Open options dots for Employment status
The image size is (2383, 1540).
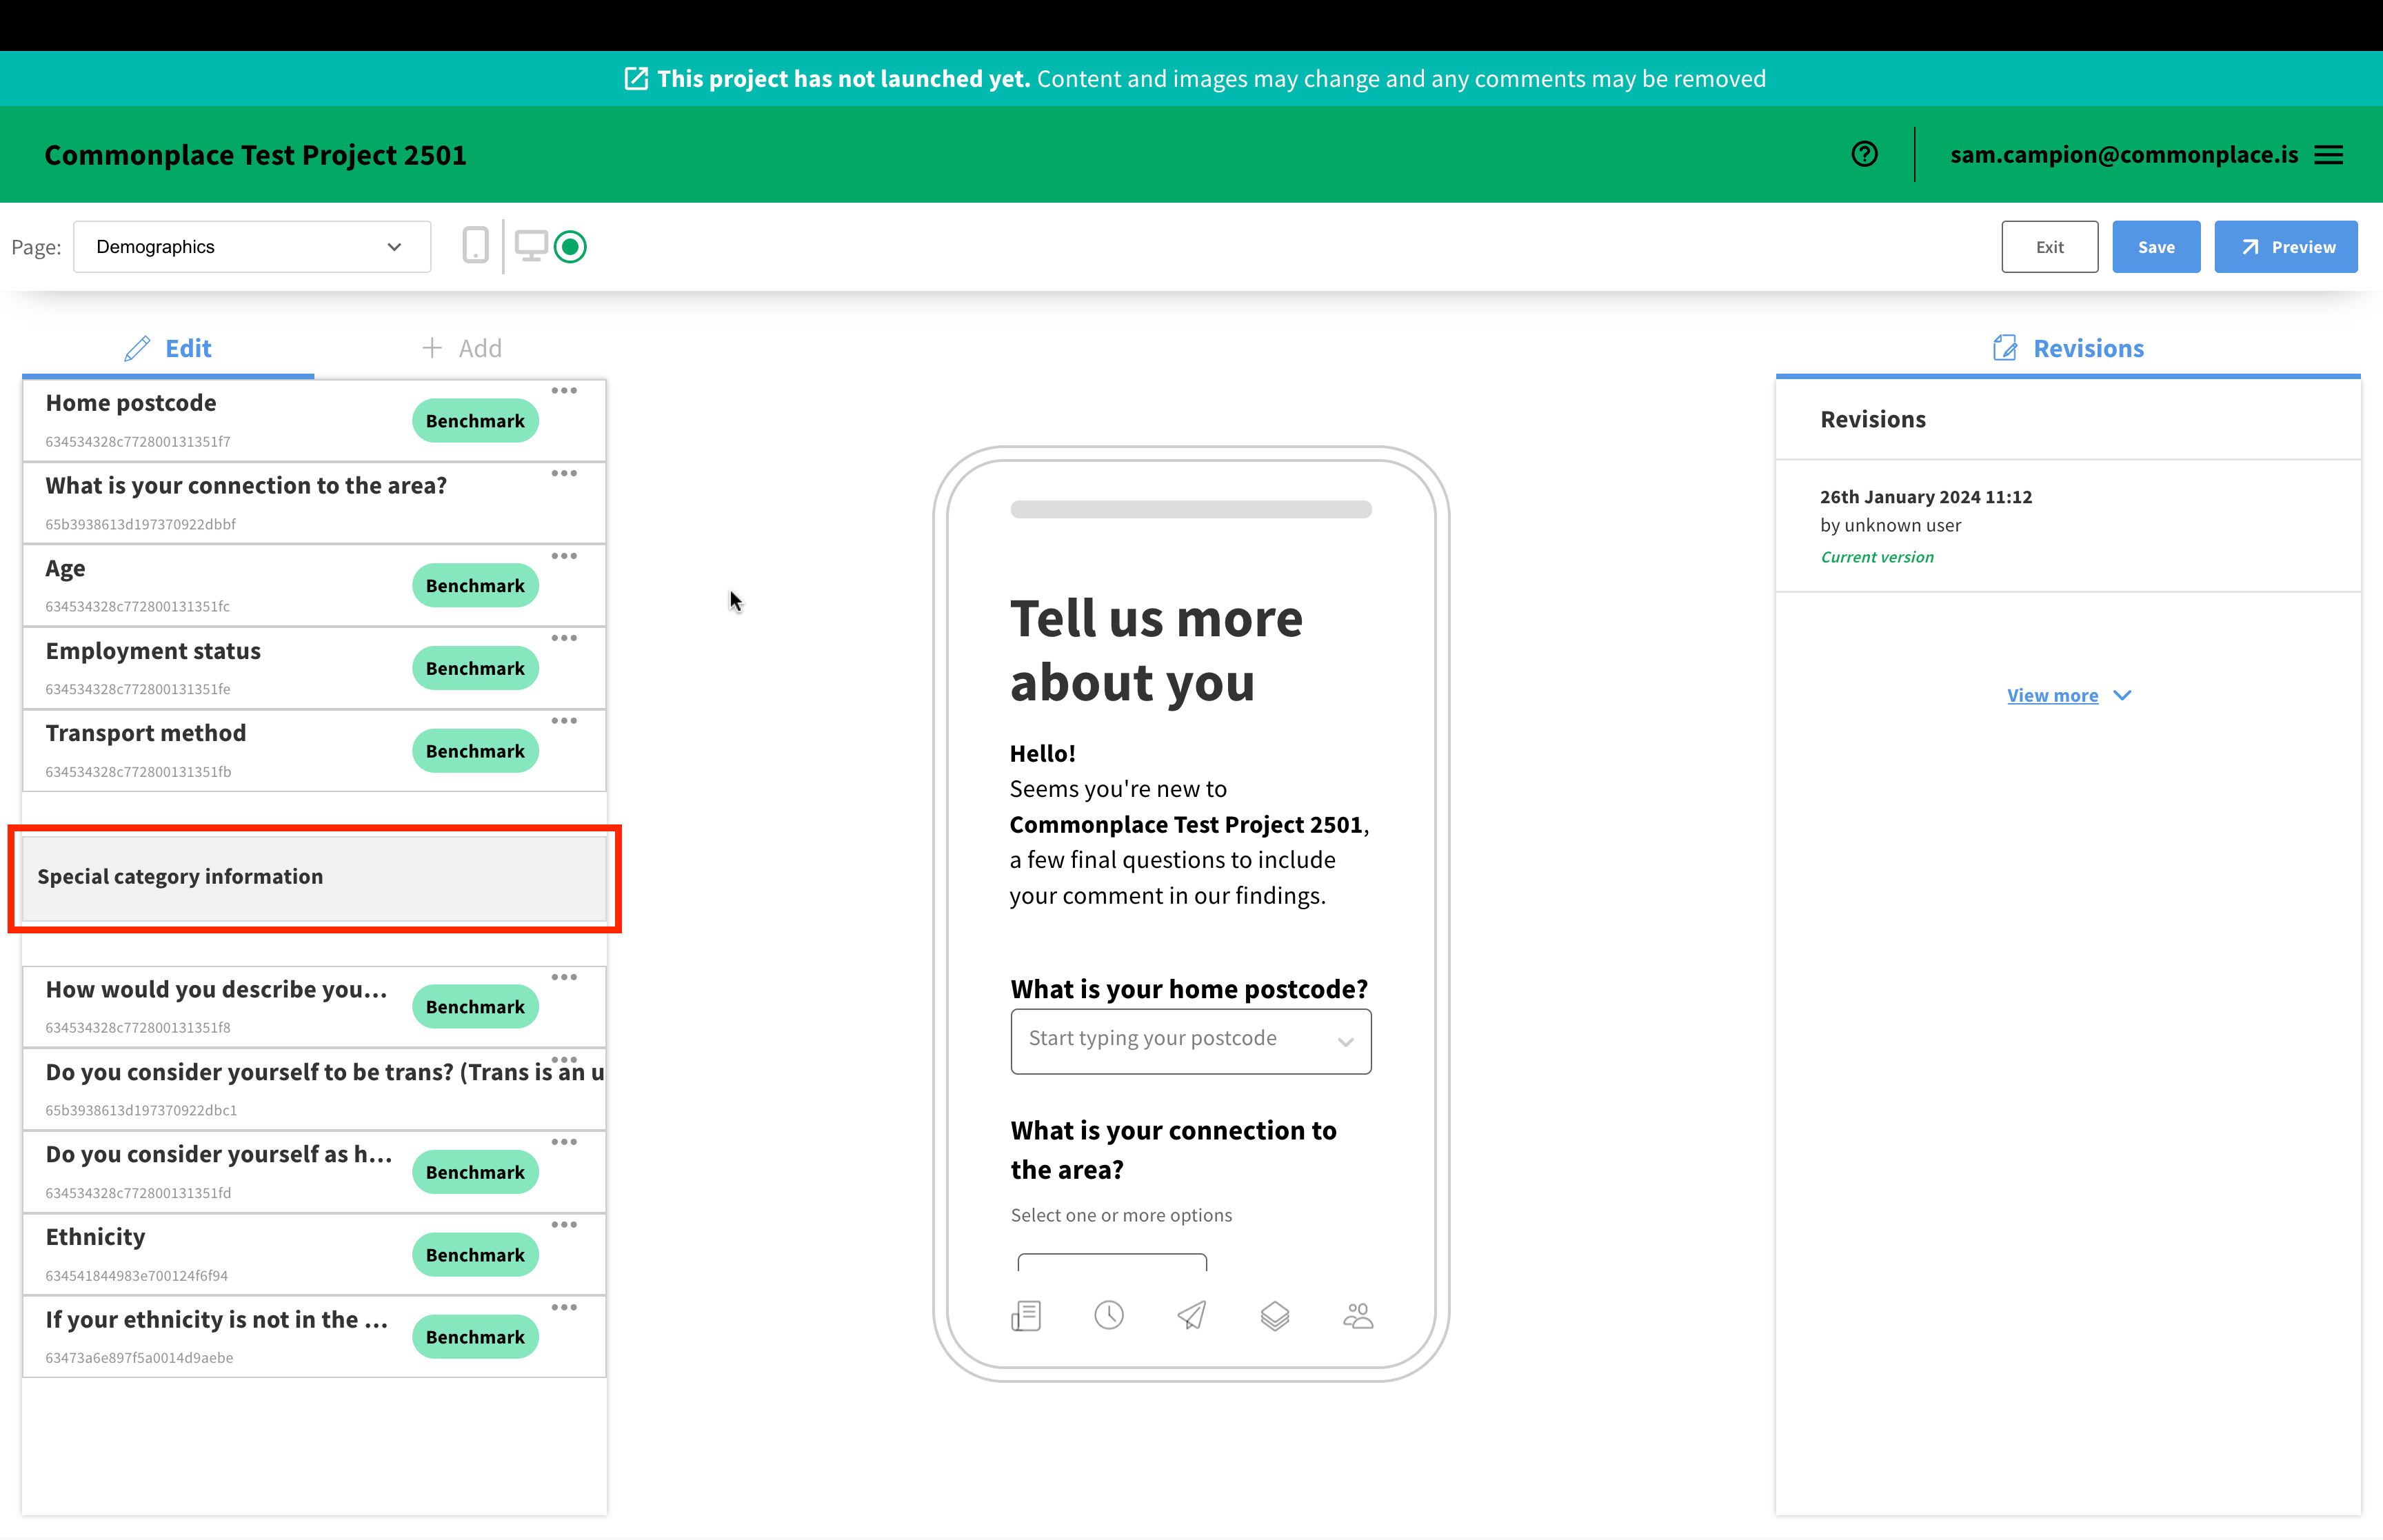(564, 638)
